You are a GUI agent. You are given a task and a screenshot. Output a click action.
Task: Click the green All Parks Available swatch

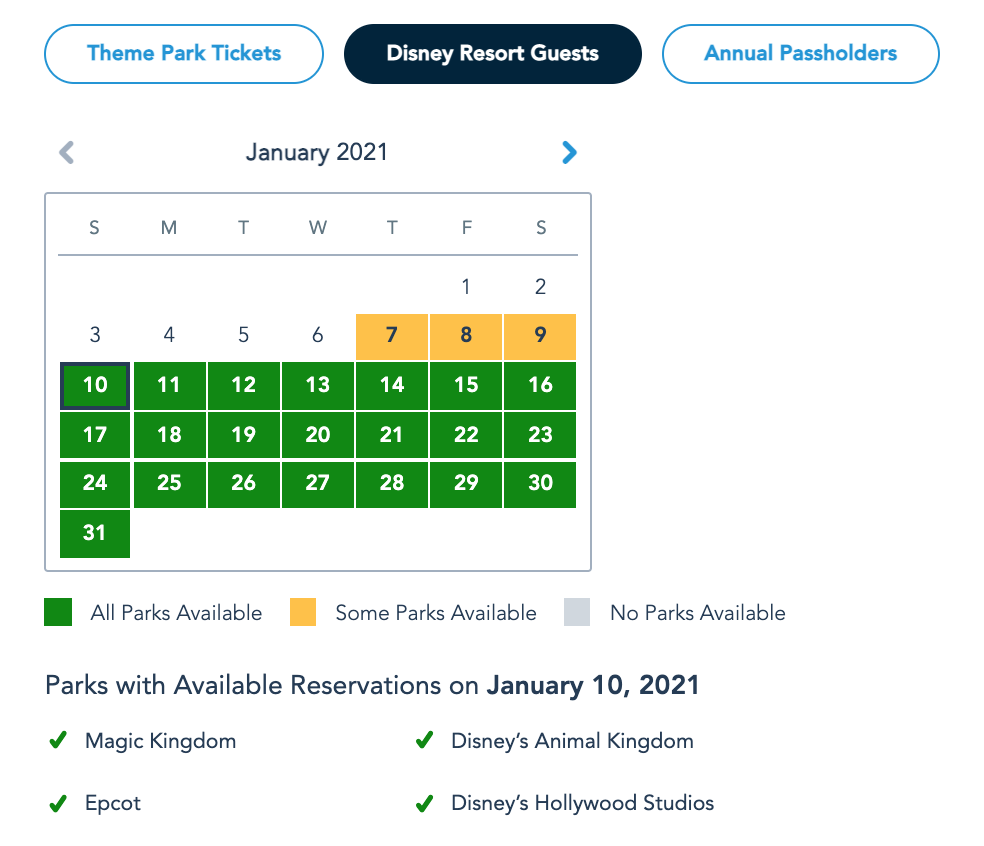(x=58, y=613)
